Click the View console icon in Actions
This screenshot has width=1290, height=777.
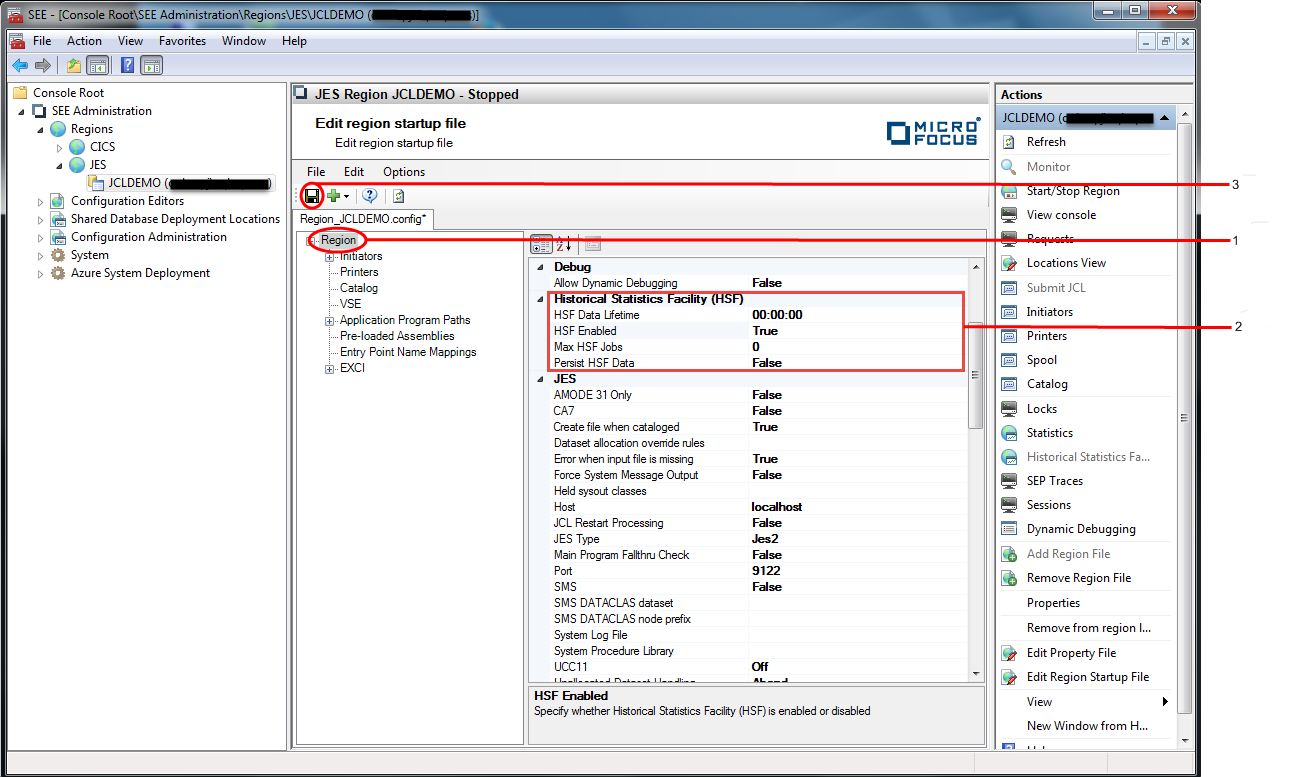tap(1010, 215)
